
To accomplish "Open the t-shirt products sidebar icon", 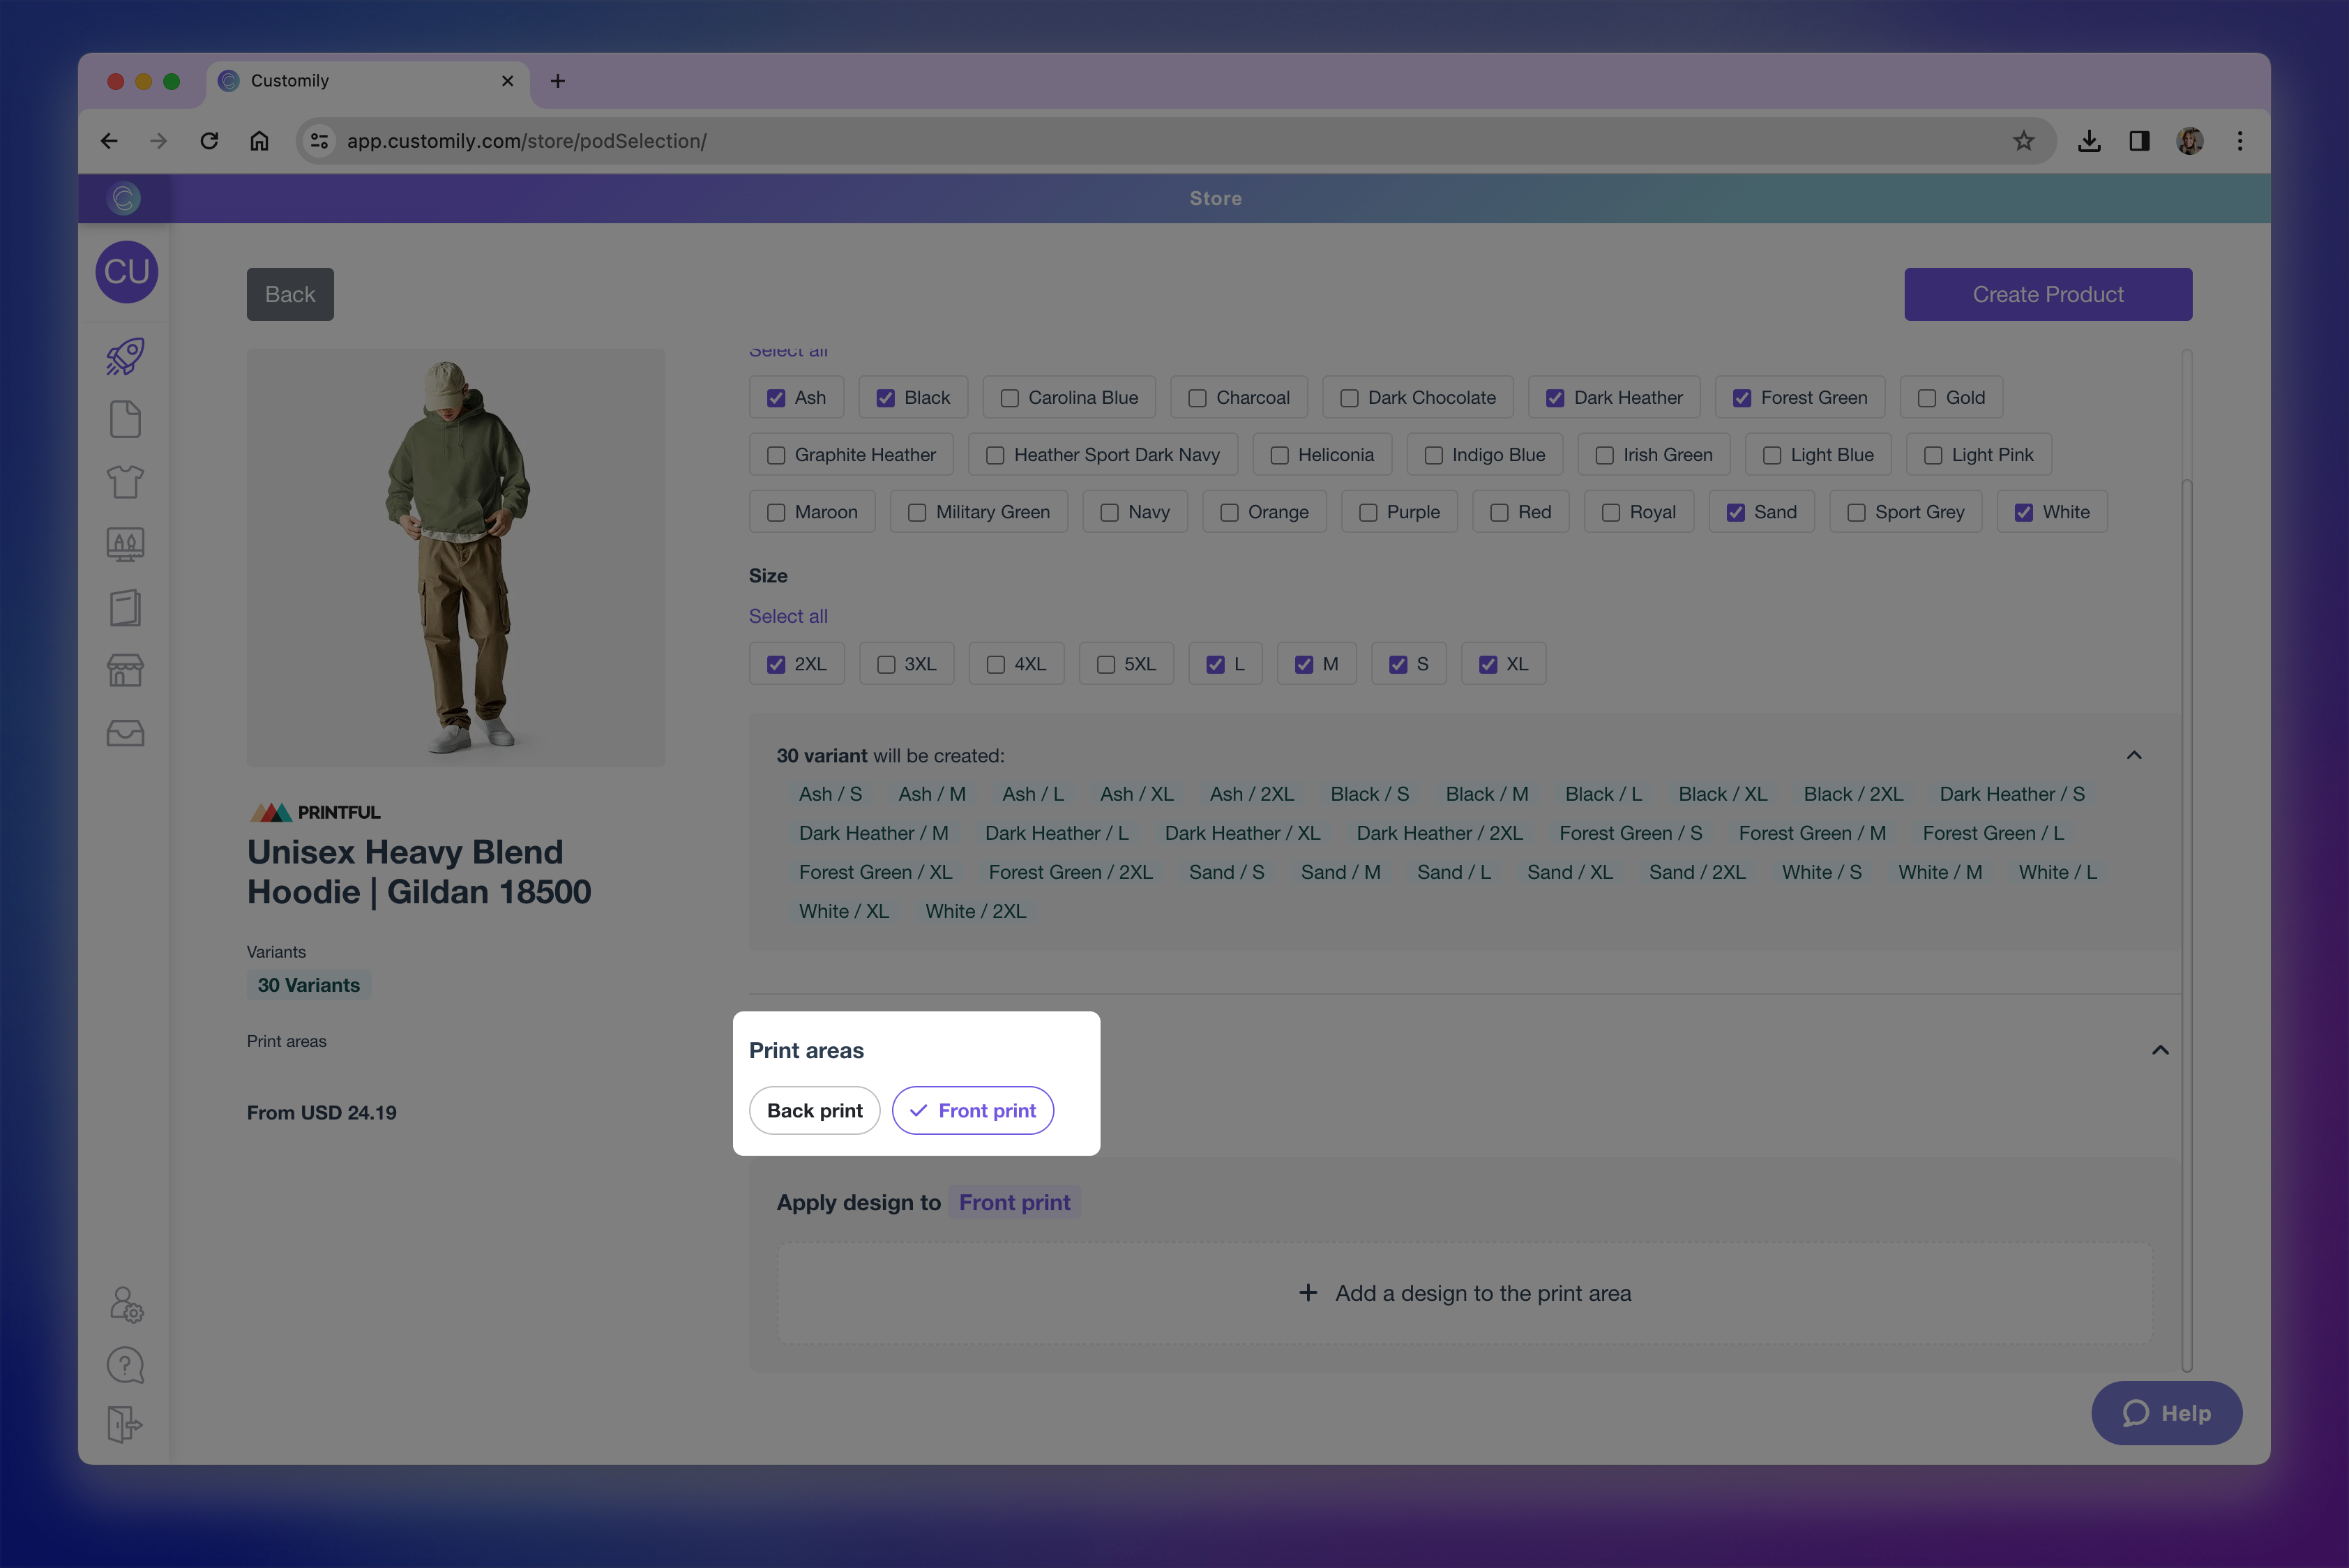I will coord(125,482).
